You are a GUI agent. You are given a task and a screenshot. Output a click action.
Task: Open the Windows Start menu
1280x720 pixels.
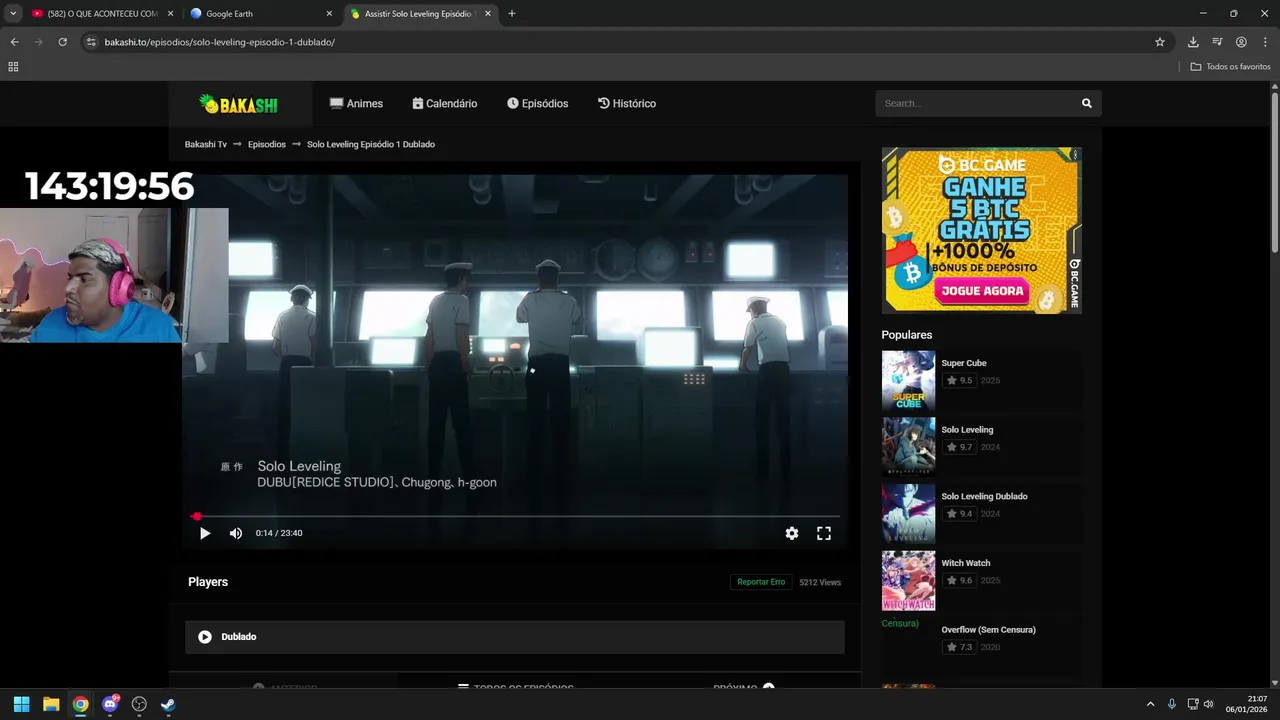tap(21, 704)
